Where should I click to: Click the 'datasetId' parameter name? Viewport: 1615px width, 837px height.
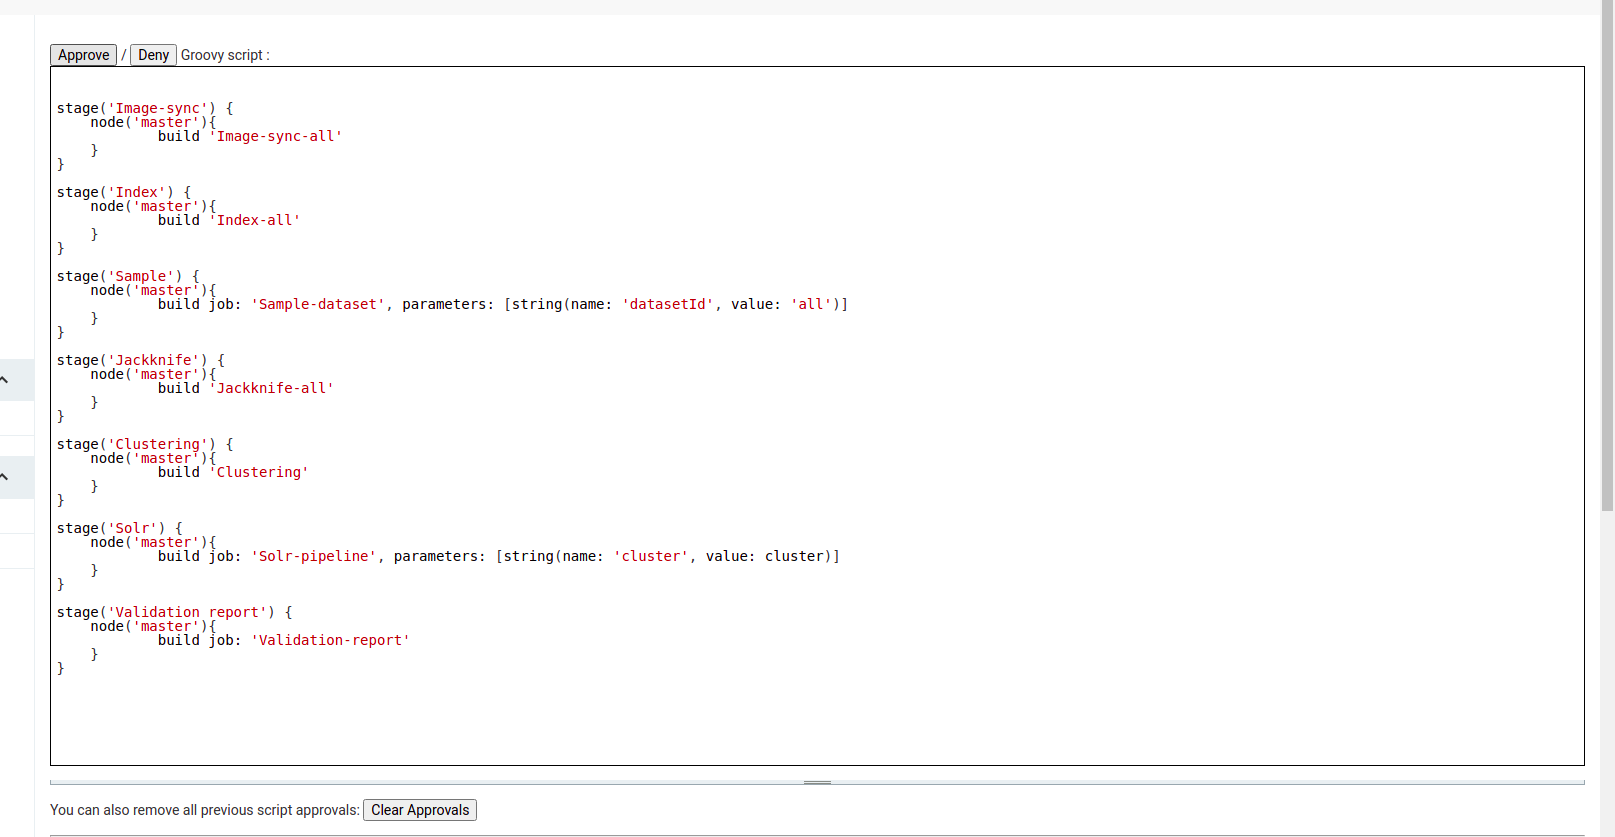[668, 304]
